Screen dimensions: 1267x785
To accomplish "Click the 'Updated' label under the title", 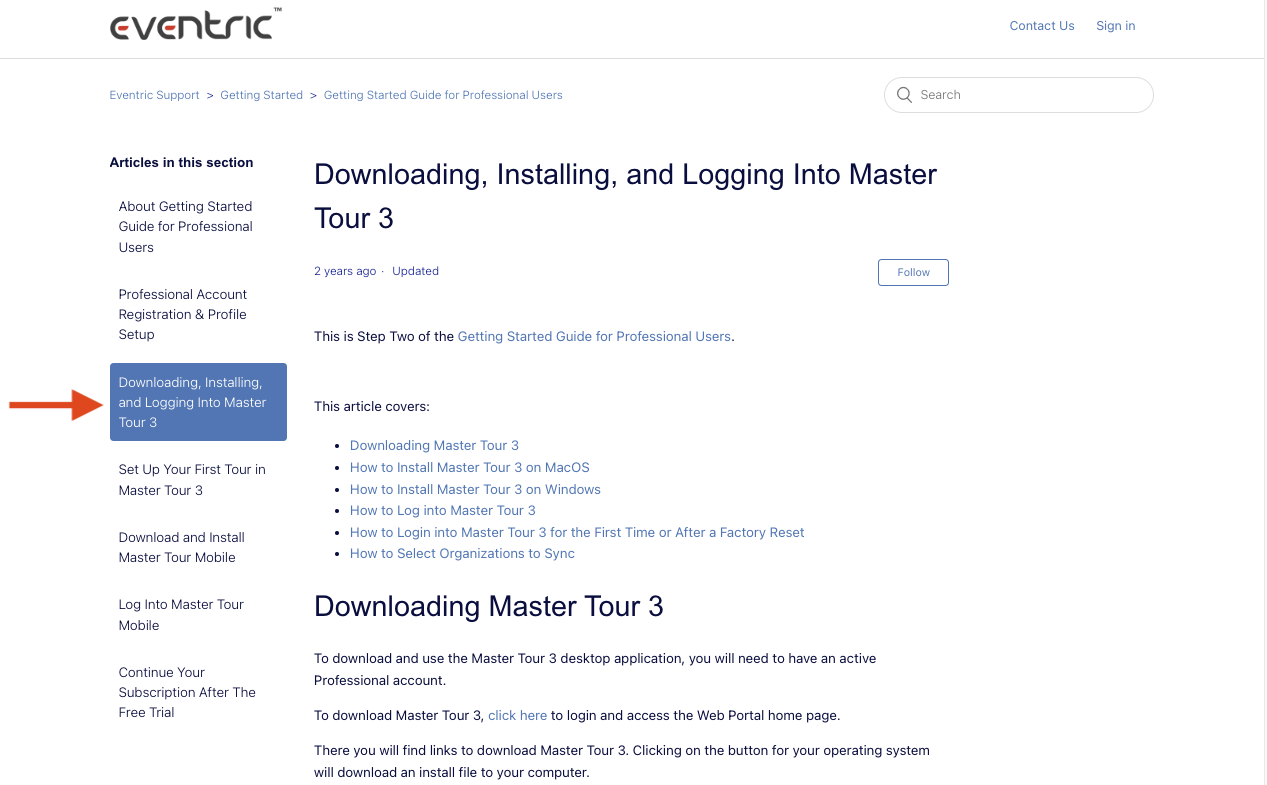I will coord(415,271).
